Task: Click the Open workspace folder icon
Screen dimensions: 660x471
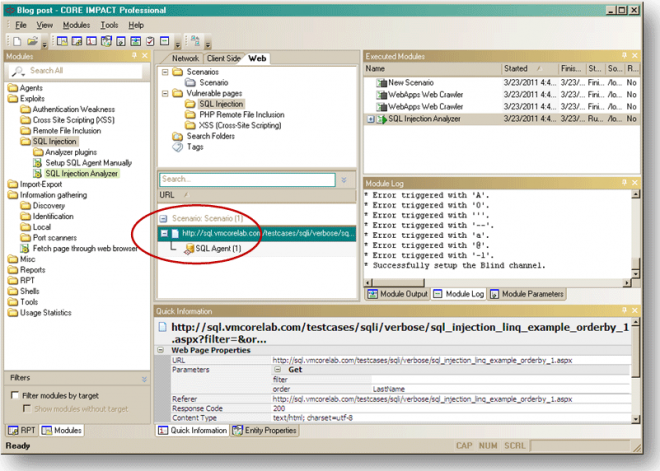Action: (x=32, y=41)
